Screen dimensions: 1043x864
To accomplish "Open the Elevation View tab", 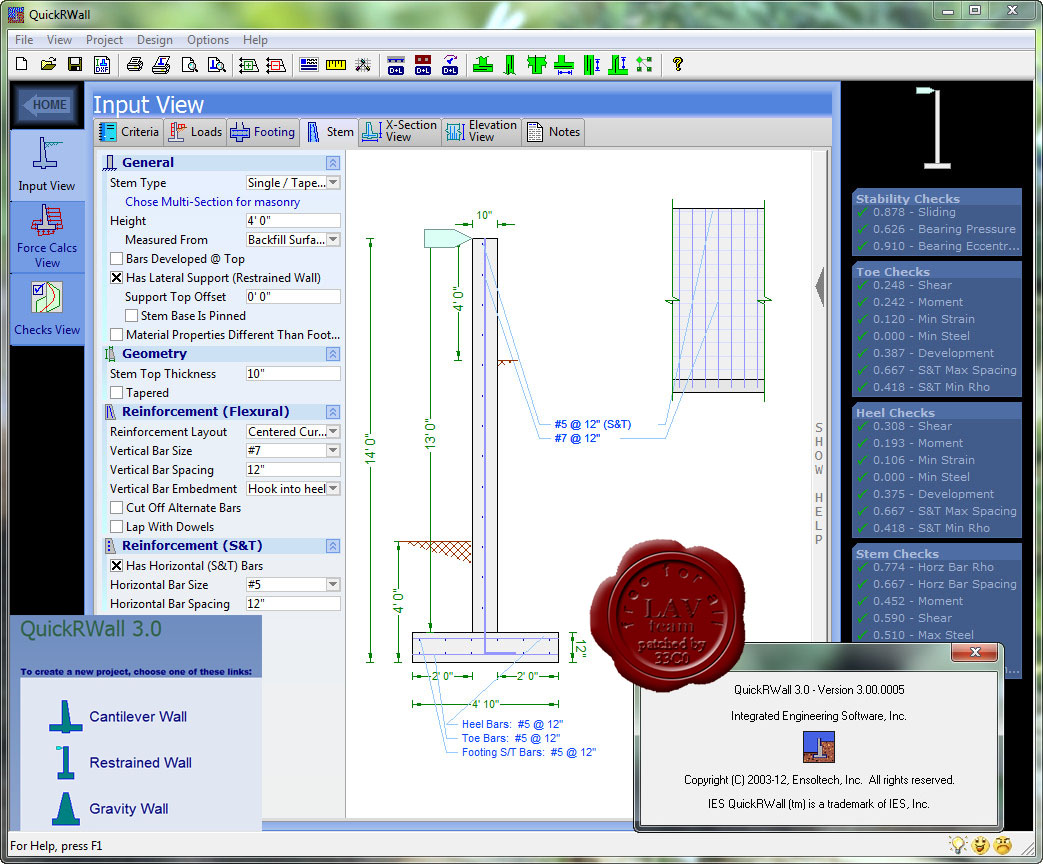I will click(x=481, y=131).
